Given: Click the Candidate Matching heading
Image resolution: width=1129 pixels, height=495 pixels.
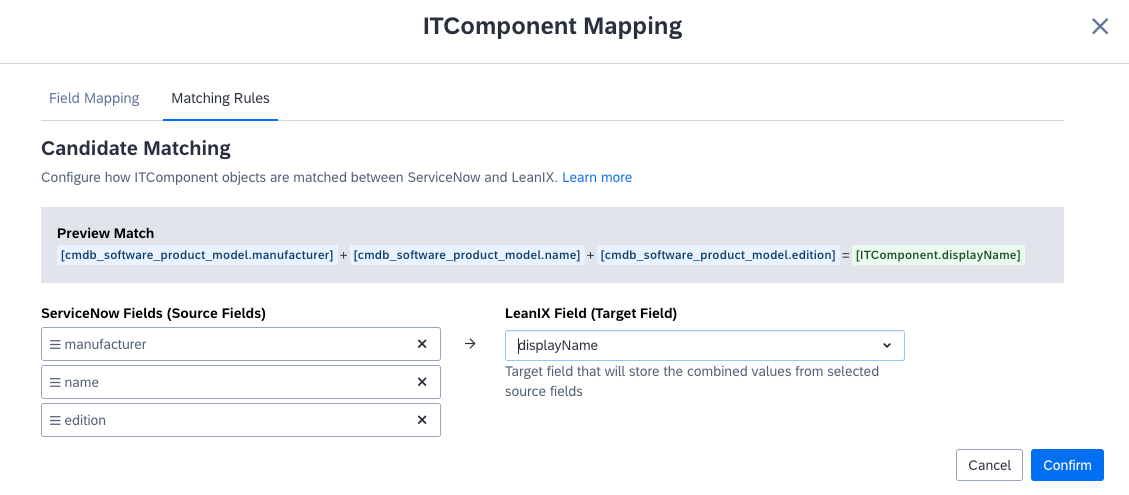Looking at the screenshot, I should (136, 148).
